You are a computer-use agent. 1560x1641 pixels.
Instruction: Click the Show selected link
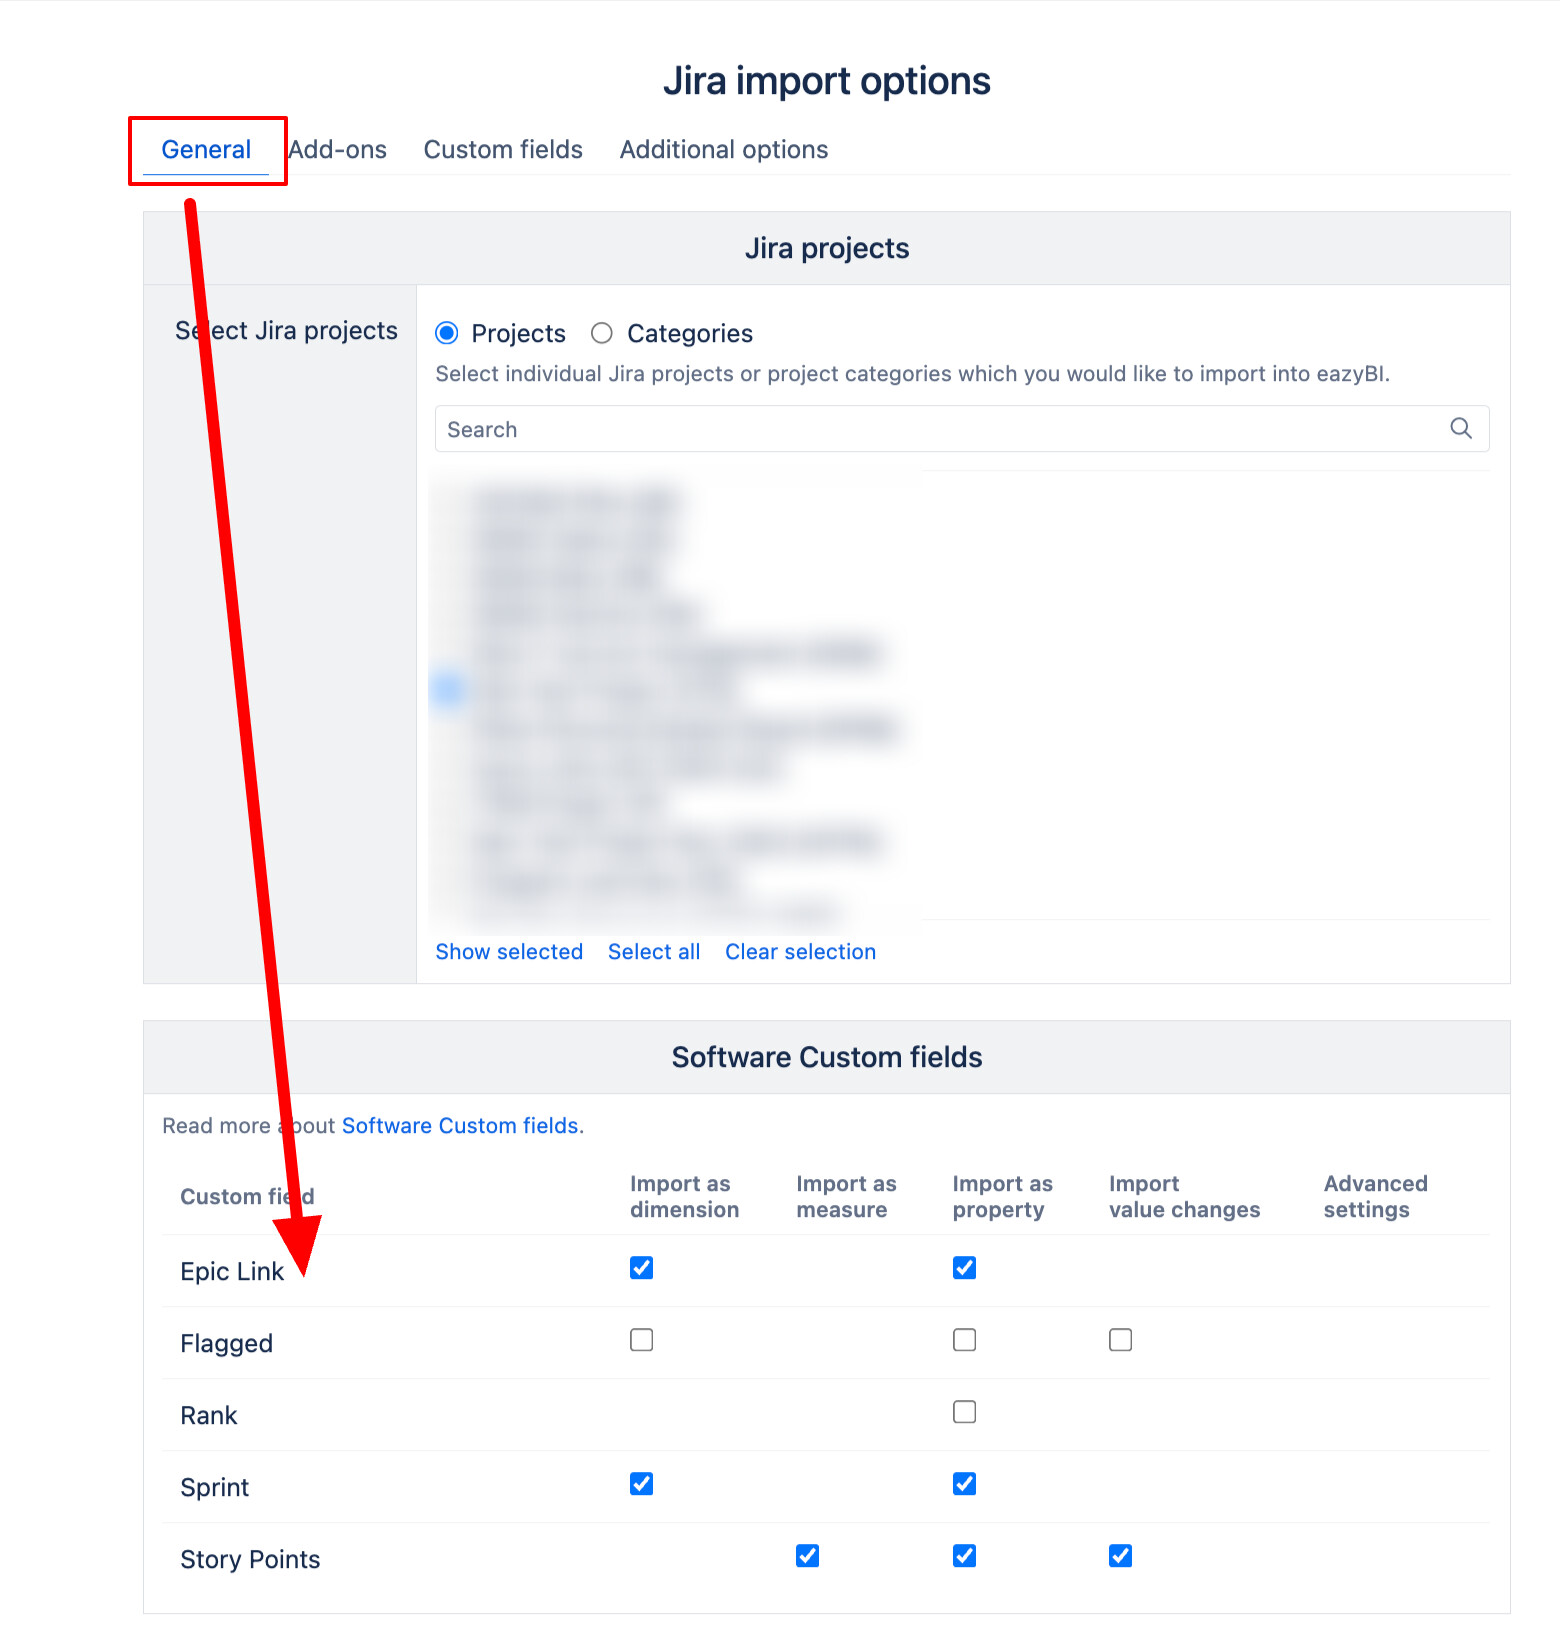click(x=509, y=952)
